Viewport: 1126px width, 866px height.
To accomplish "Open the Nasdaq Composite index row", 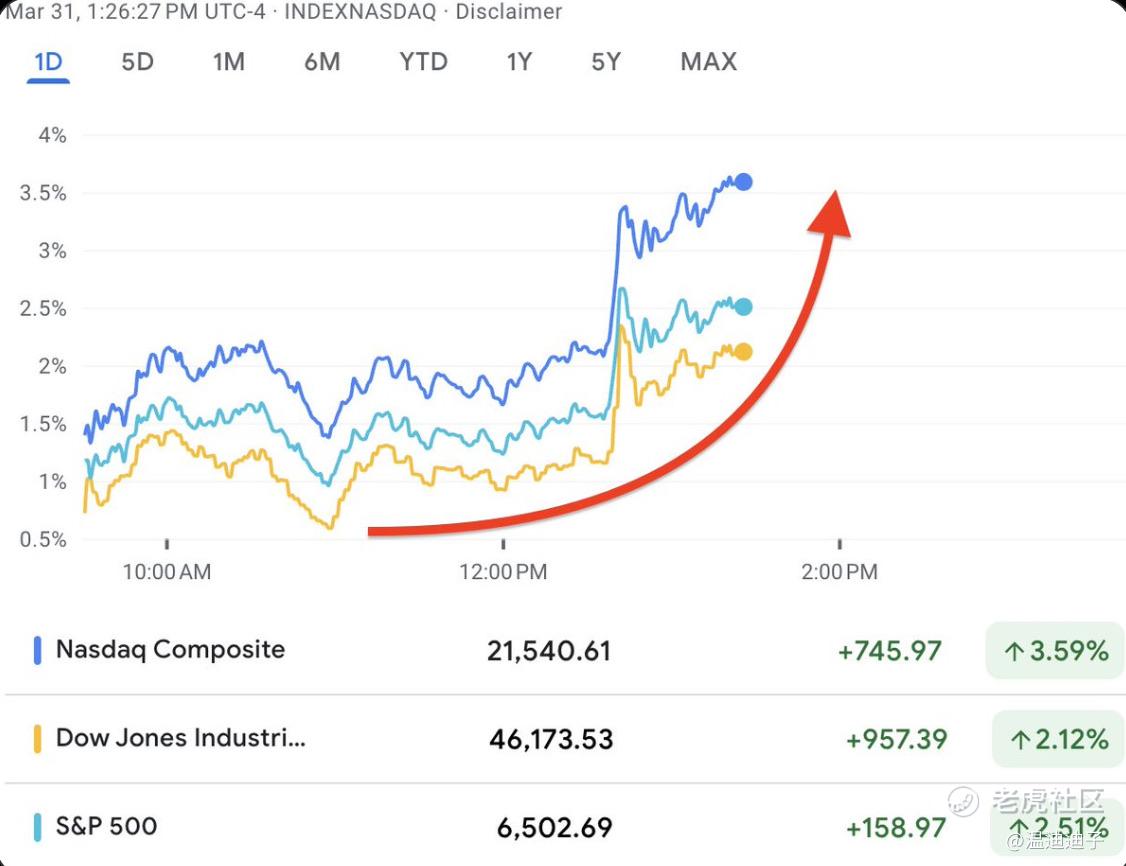I will [x=170, y=650].
